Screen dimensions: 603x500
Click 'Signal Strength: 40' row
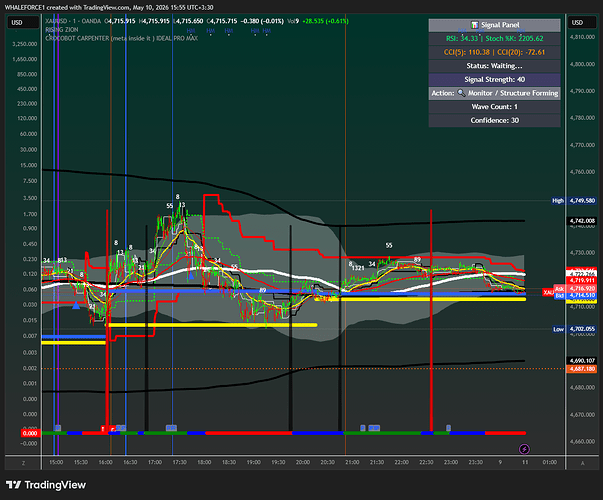495,80
